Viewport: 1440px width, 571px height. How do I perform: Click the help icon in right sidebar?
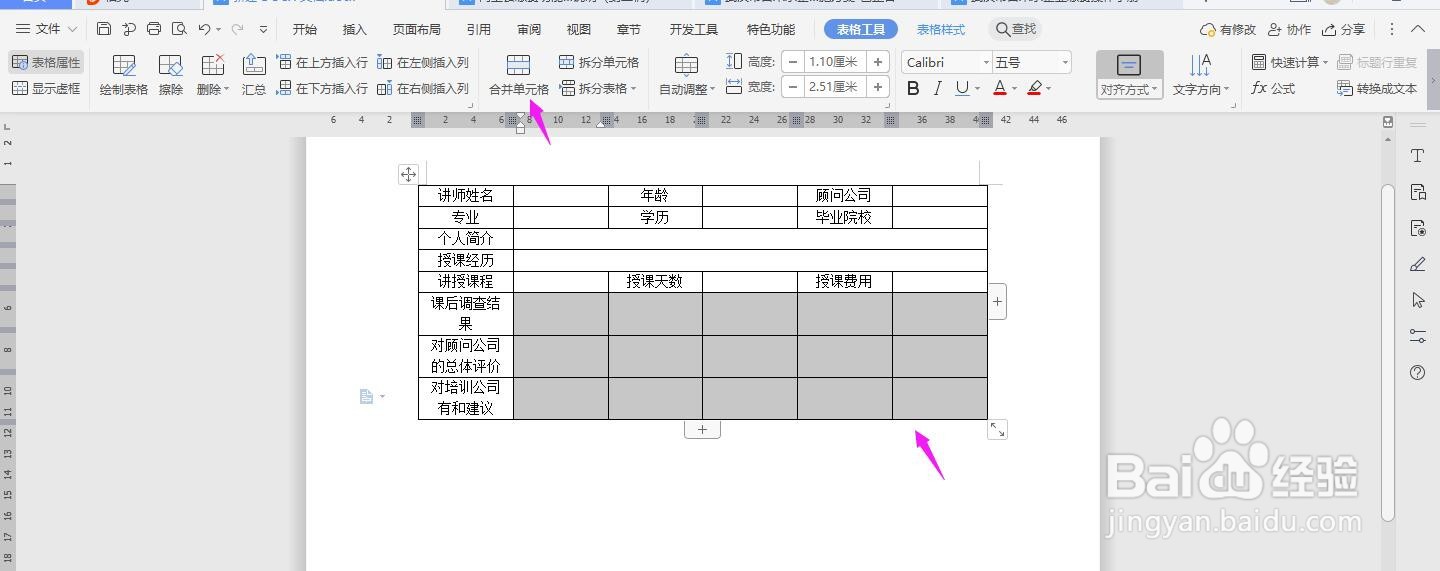pyautogui.click(x=1417, y=372)
